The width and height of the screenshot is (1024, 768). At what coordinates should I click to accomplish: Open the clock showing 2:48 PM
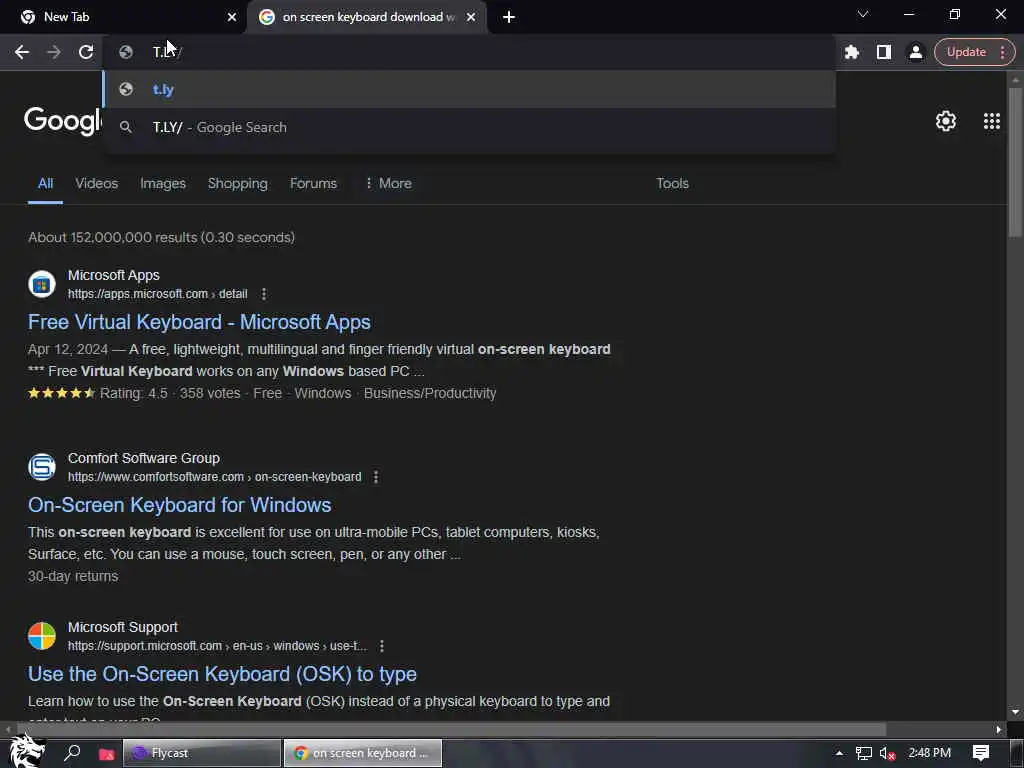tap(929, 753)
